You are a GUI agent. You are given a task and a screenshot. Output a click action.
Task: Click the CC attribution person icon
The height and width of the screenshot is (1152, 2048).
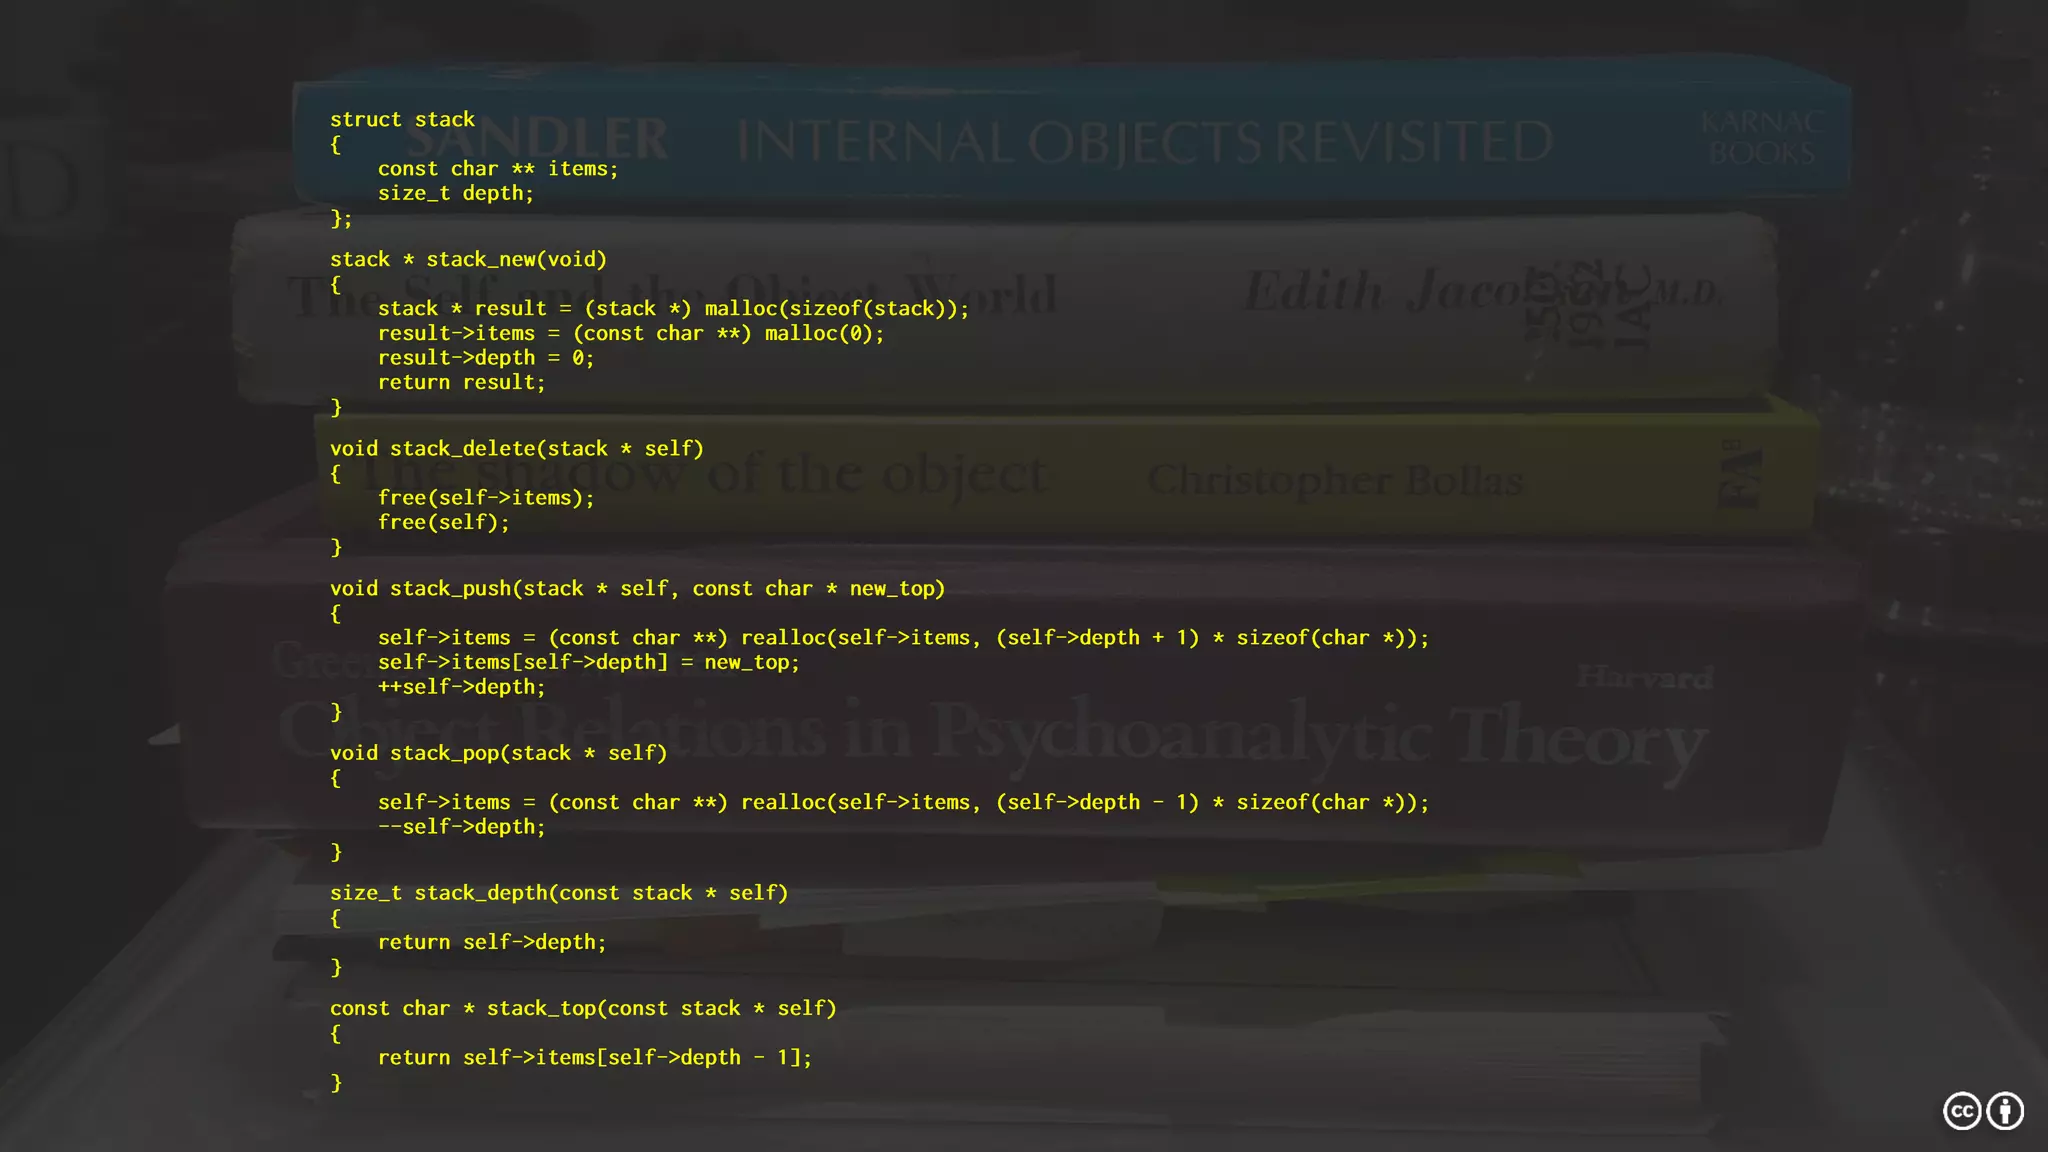[x=2005, y=1111]
